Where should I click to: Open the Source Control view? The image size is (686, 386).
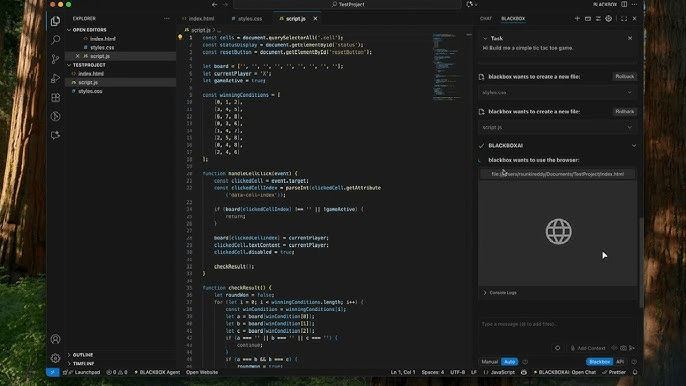tap(56, 59)
